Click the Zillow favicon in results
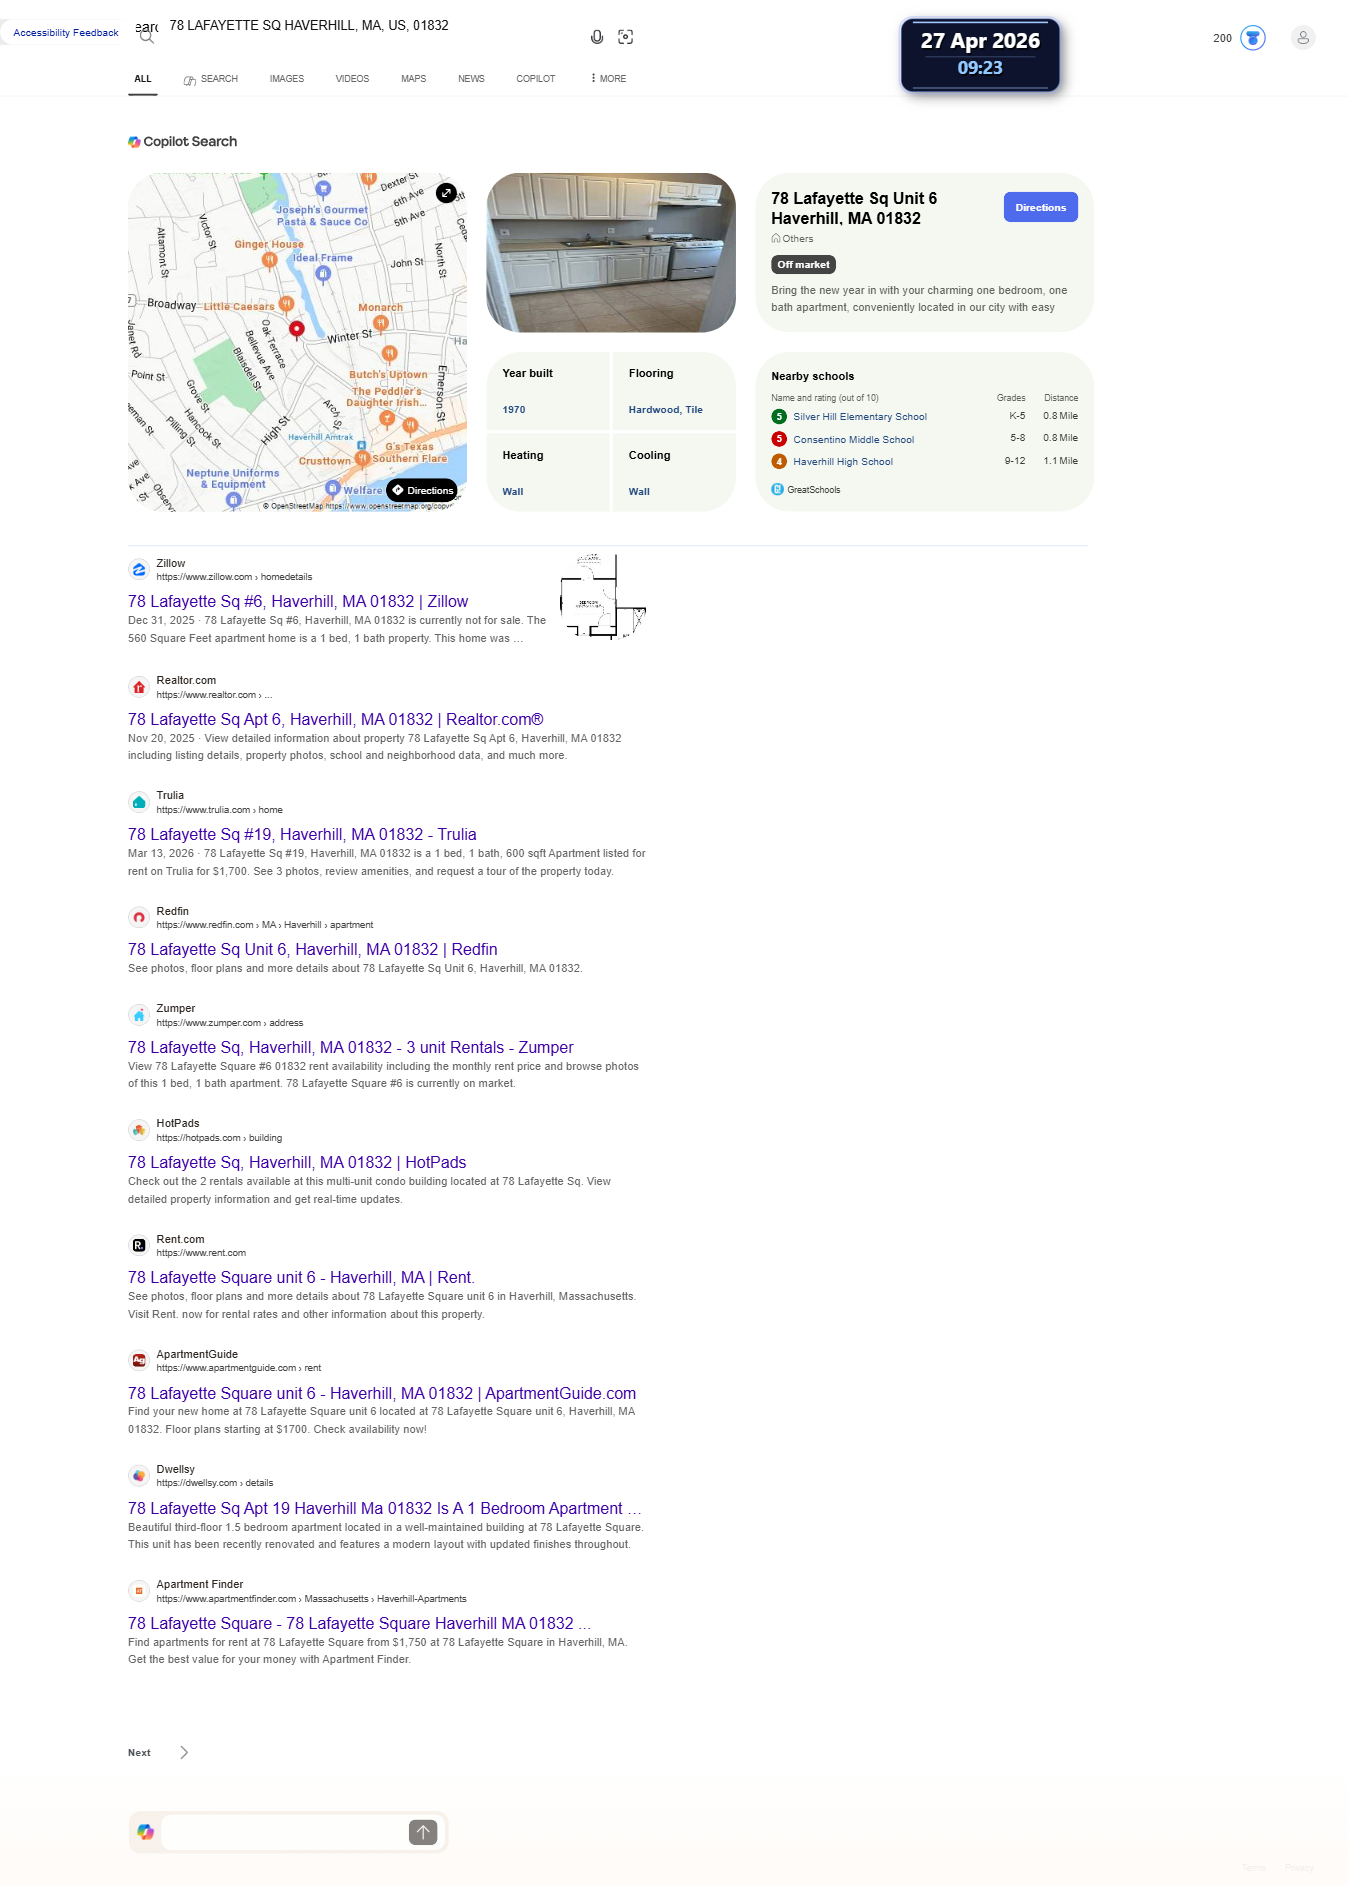 coord(139,570)
